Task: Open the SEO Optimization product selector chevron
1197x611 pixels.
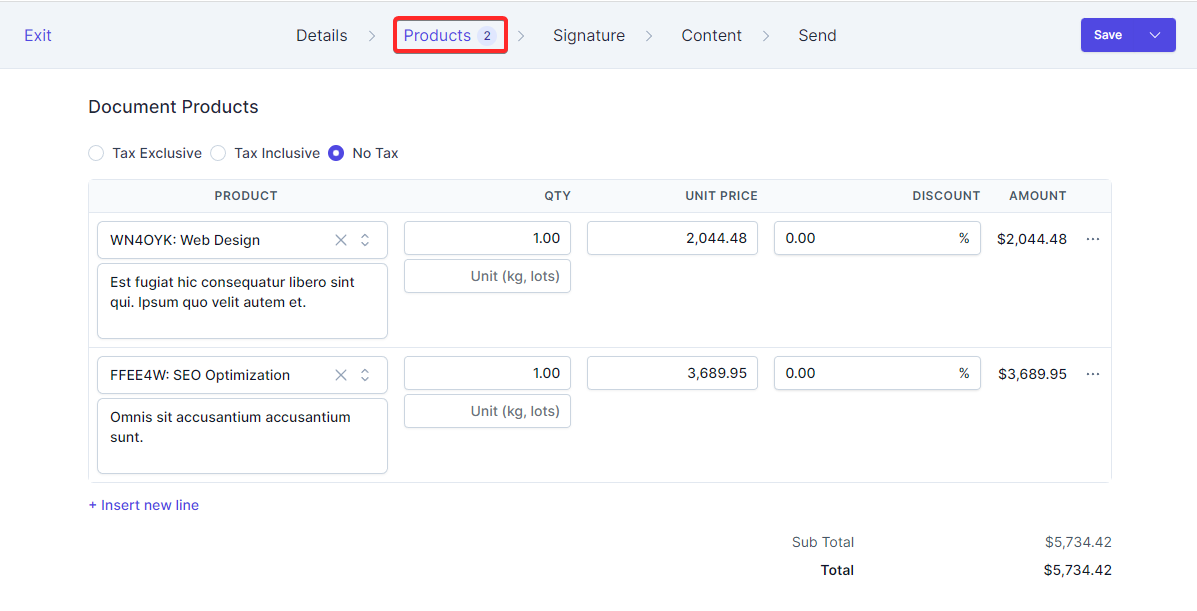Action: tap(365, 375)
